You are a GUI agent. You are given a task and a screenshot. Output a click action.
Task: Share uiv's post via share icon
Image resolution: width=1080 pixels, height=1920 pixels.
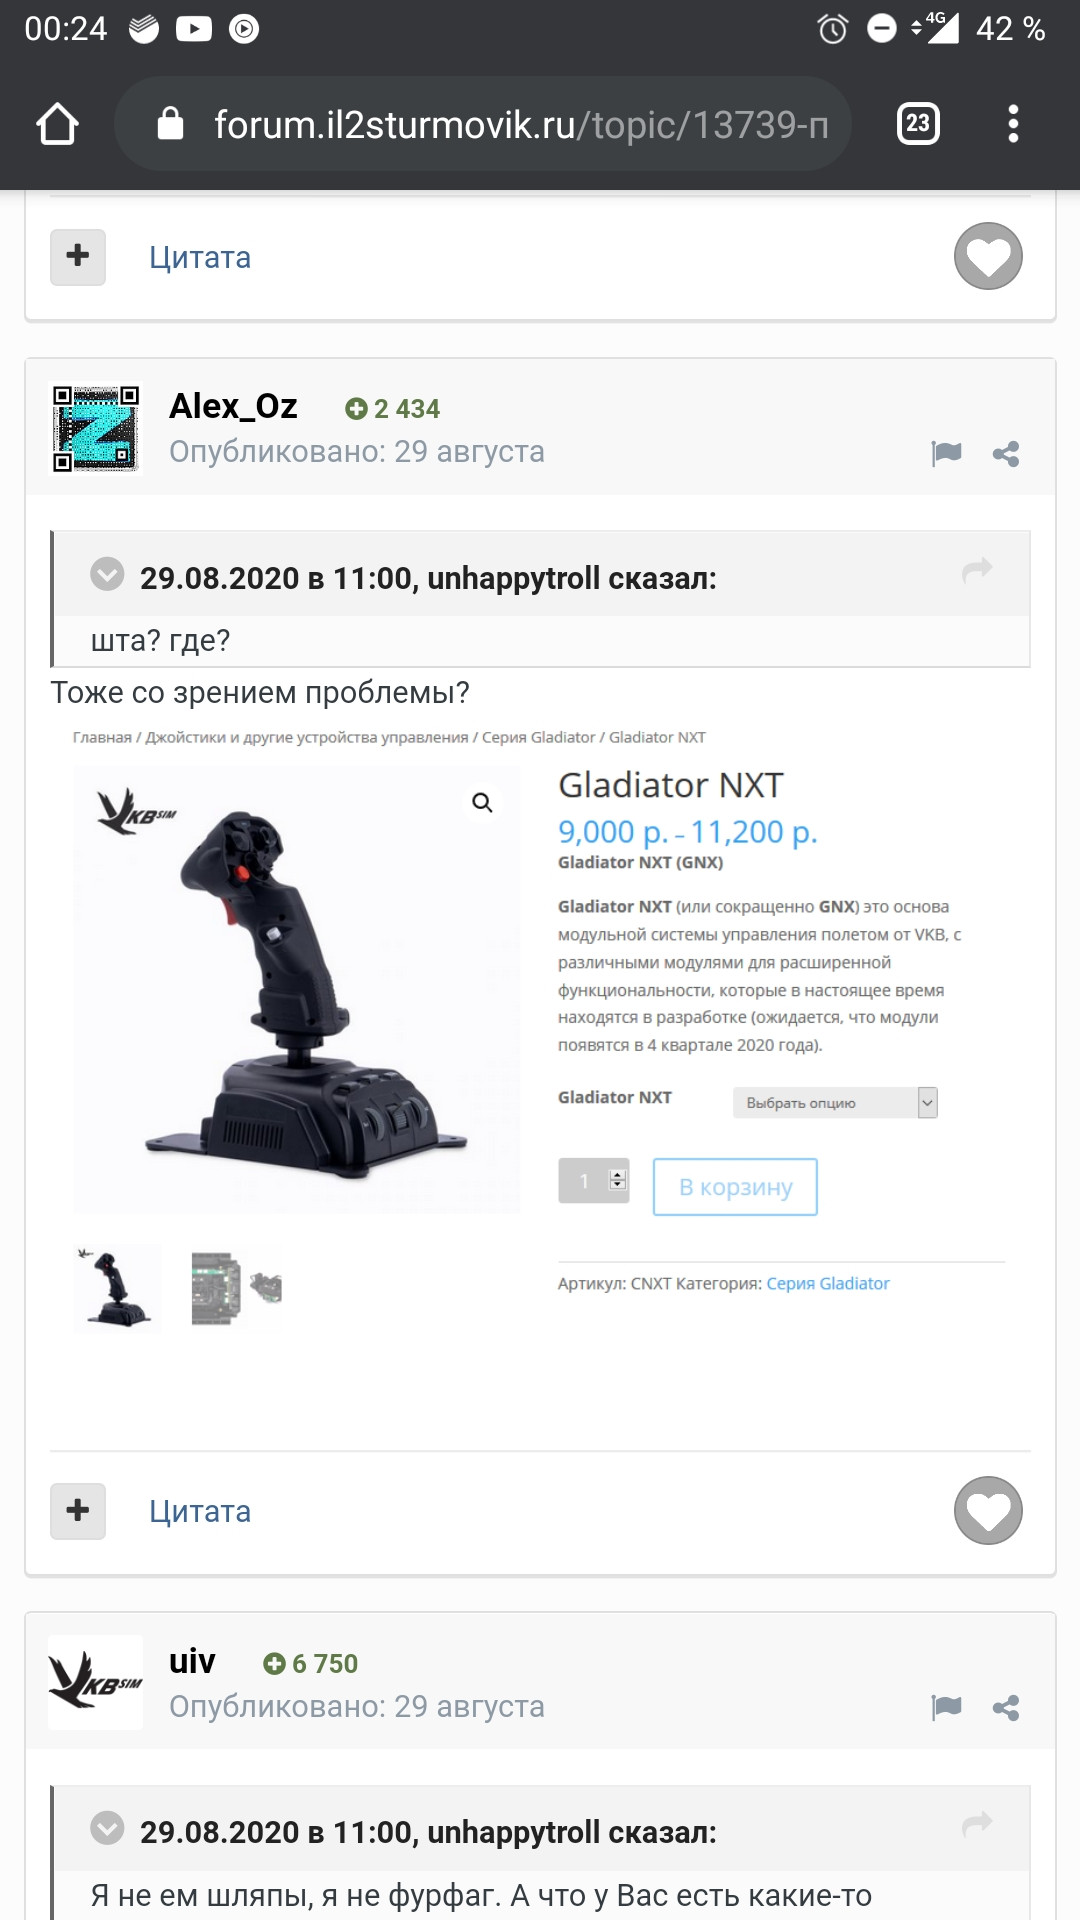pos(1006,1708)
